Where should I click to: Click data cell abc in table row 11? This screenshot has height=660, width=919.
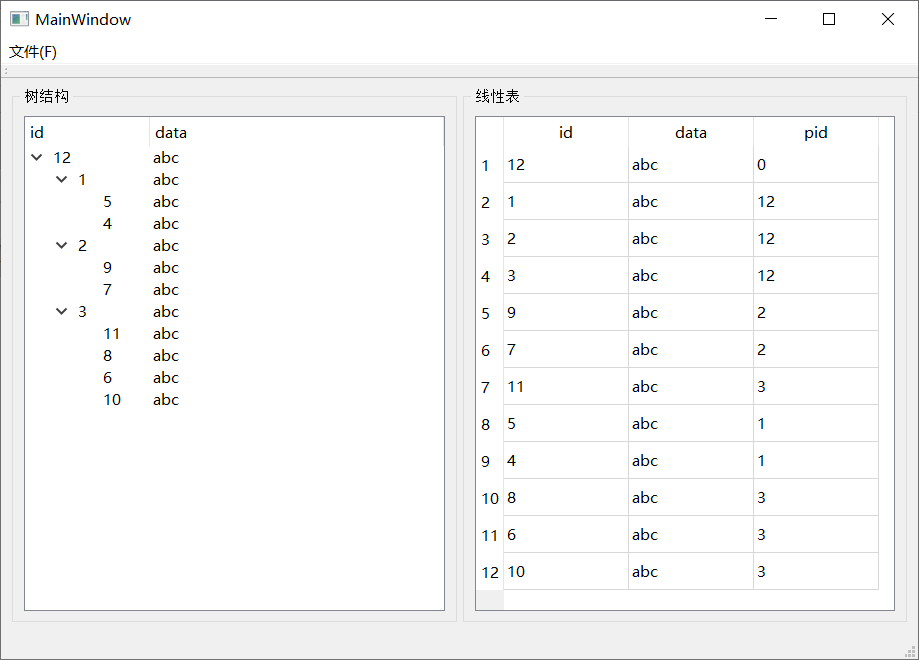[x=691, y=535]
